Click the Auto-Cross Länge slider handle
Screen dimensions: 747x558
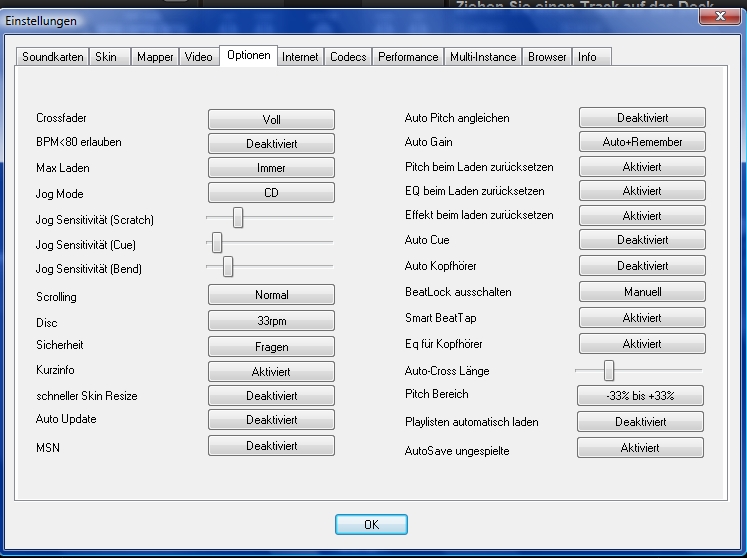[608, 370]
